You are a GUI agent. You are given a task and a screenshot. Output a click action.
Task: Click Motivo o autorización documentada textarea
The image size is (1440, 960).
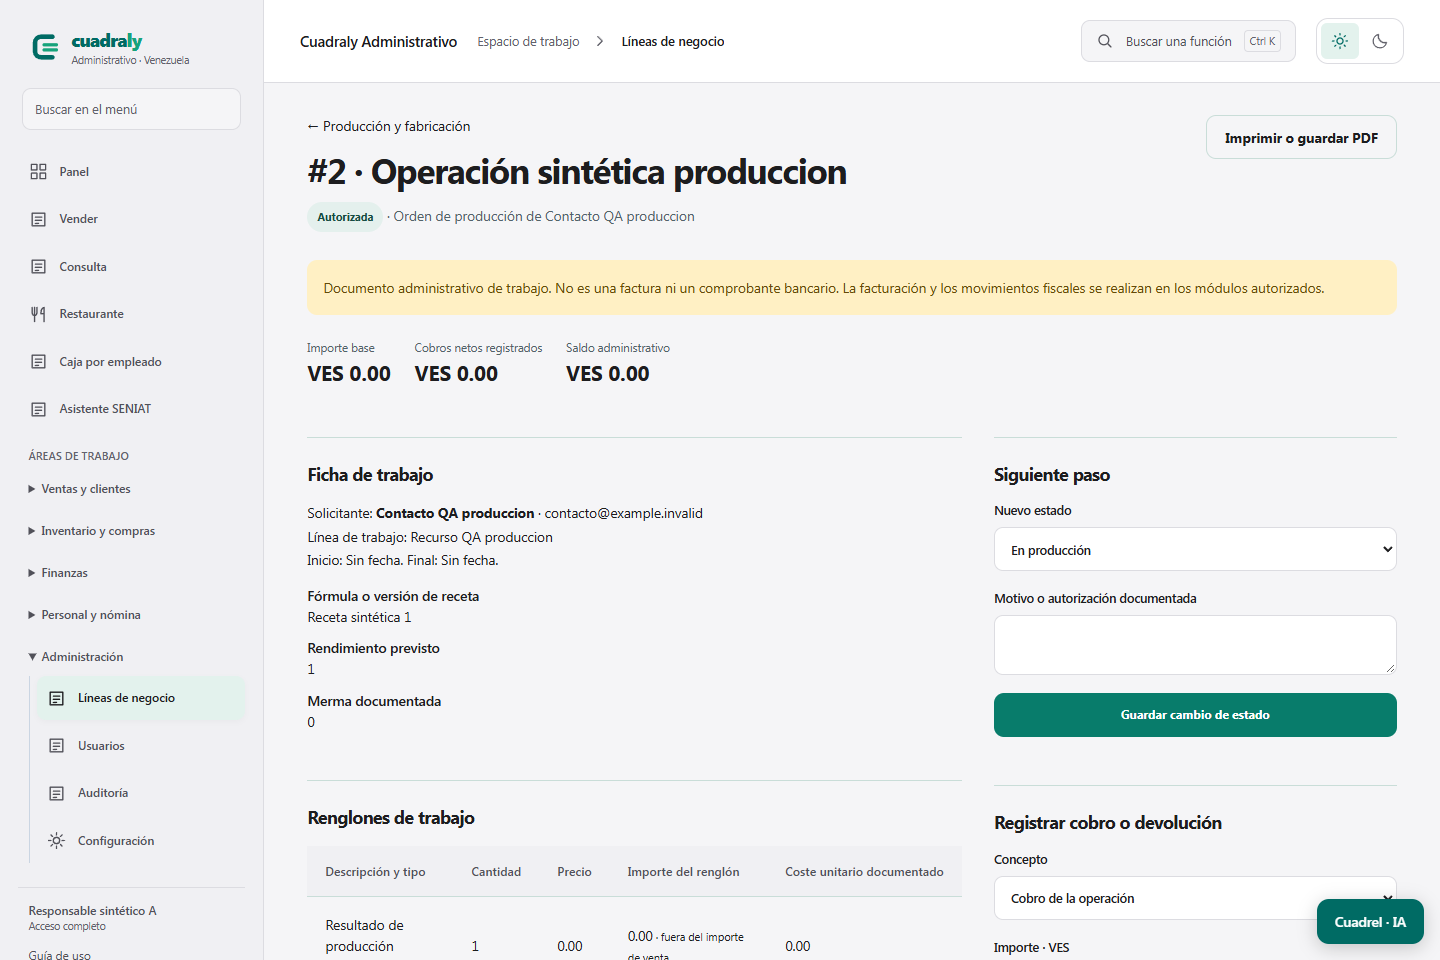pyautogui.click(x=1195, y=645)
